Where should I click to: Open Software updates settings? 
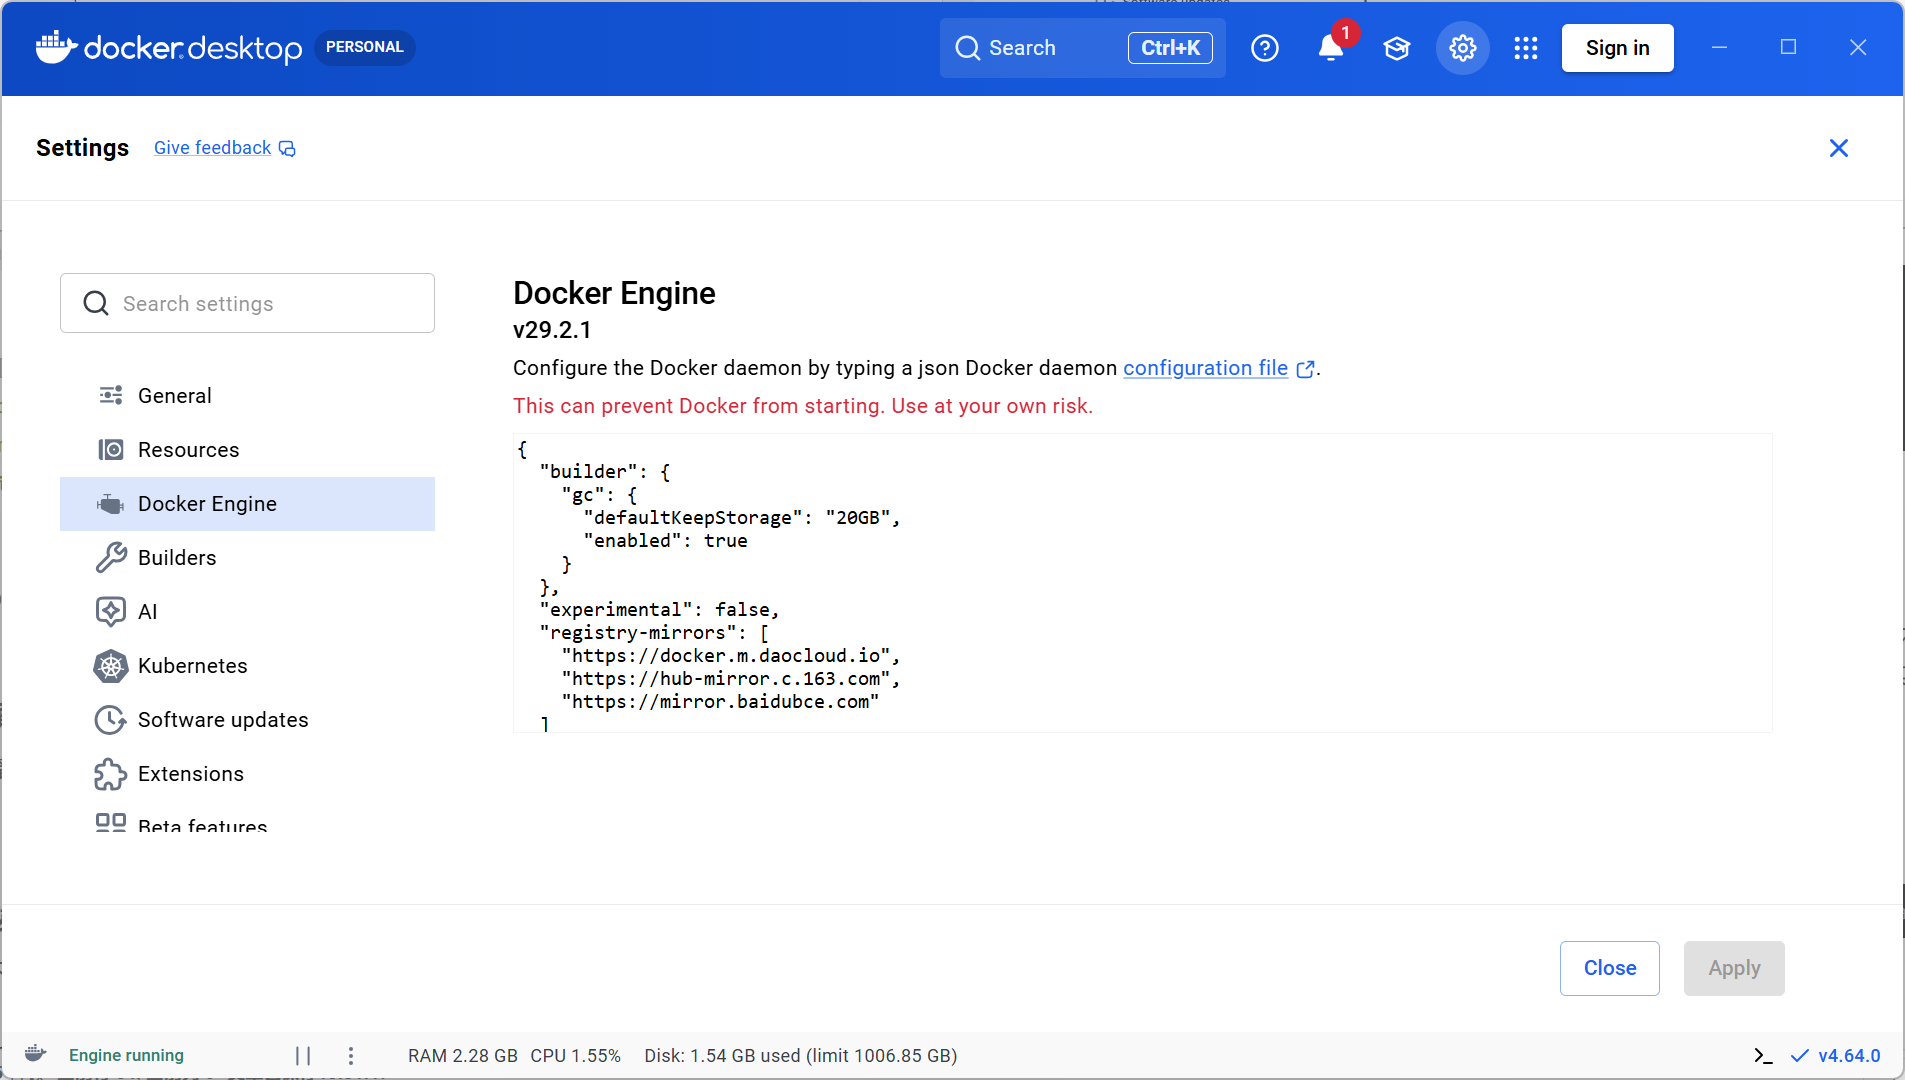click(247, 720)
